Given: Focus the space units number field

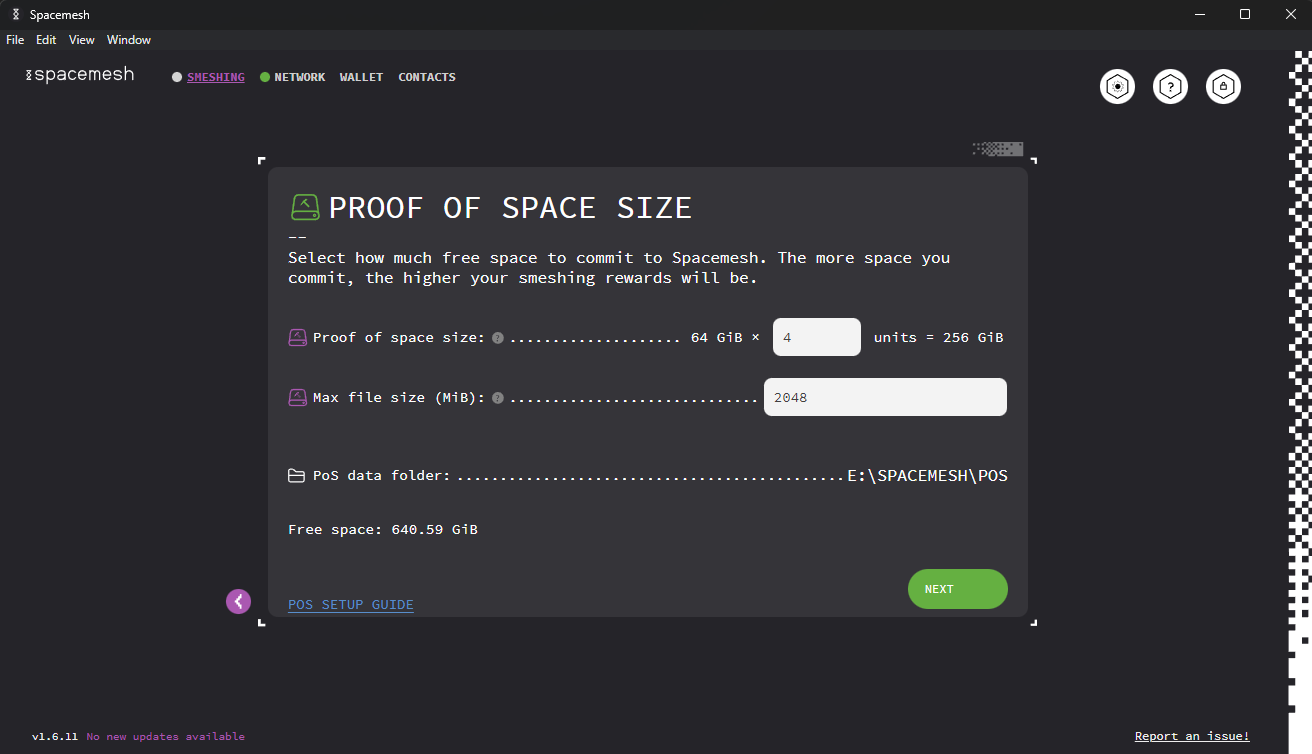Looking at the screenshot, I should [817, 337].
